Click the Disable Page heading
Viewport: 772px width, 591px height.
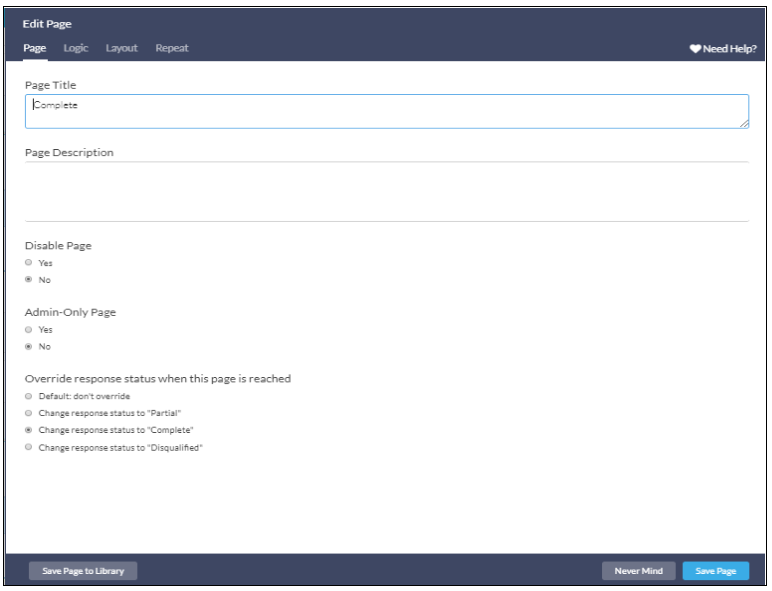[x=58, y=245]
